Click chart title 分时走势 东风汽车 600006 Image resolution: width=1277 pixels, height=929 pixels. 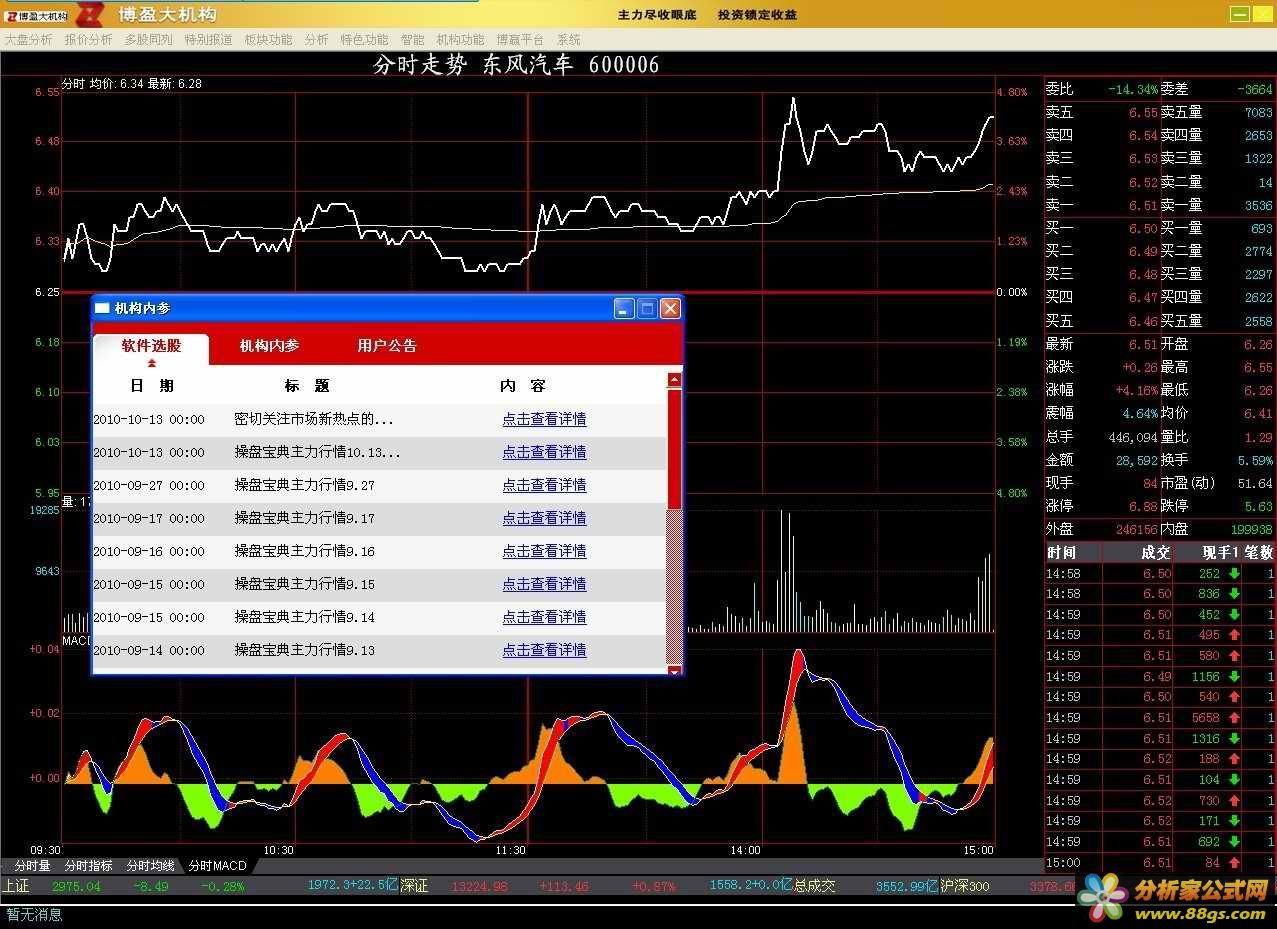click(x=516, y=66)
